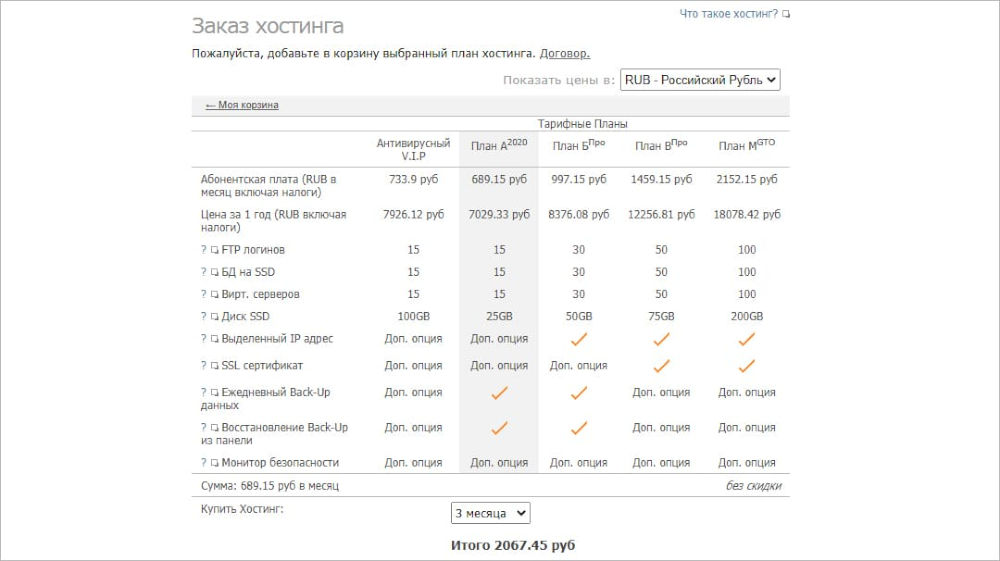Select the План А 2020 column header

498,146
